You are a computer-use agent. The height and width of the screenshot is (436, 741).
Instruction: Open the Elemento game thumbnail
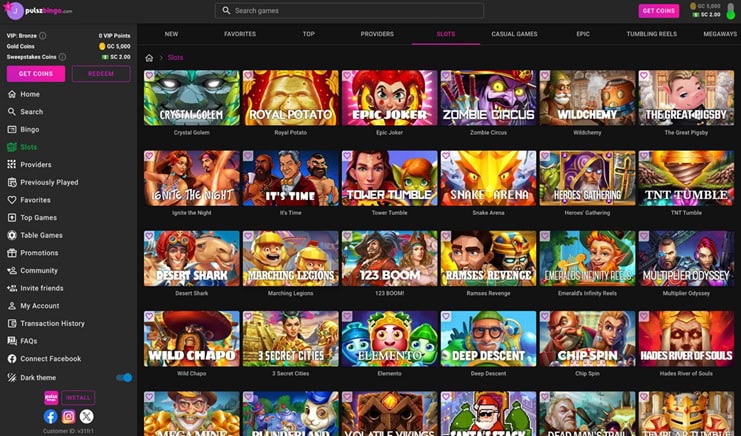click(389, 339)
